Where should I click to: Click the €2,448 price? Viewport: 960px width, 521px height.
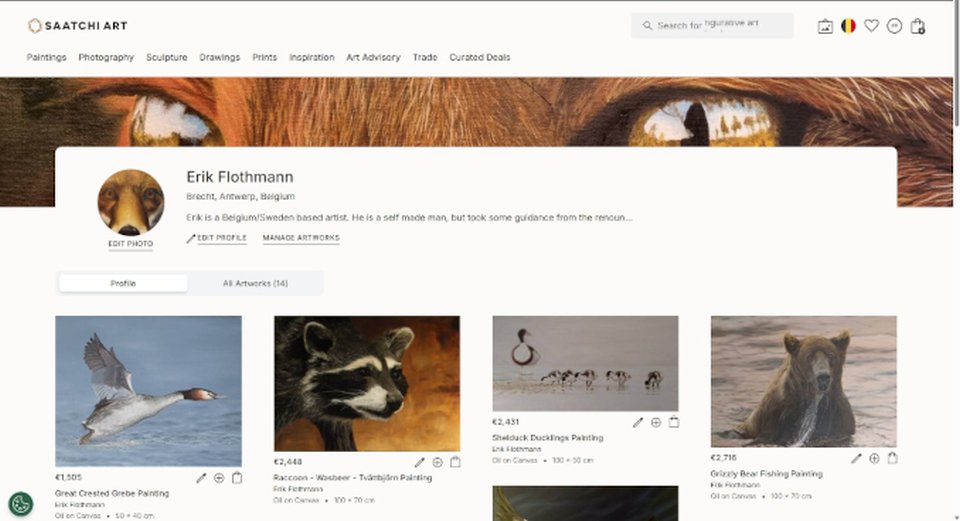click(288, 462)
